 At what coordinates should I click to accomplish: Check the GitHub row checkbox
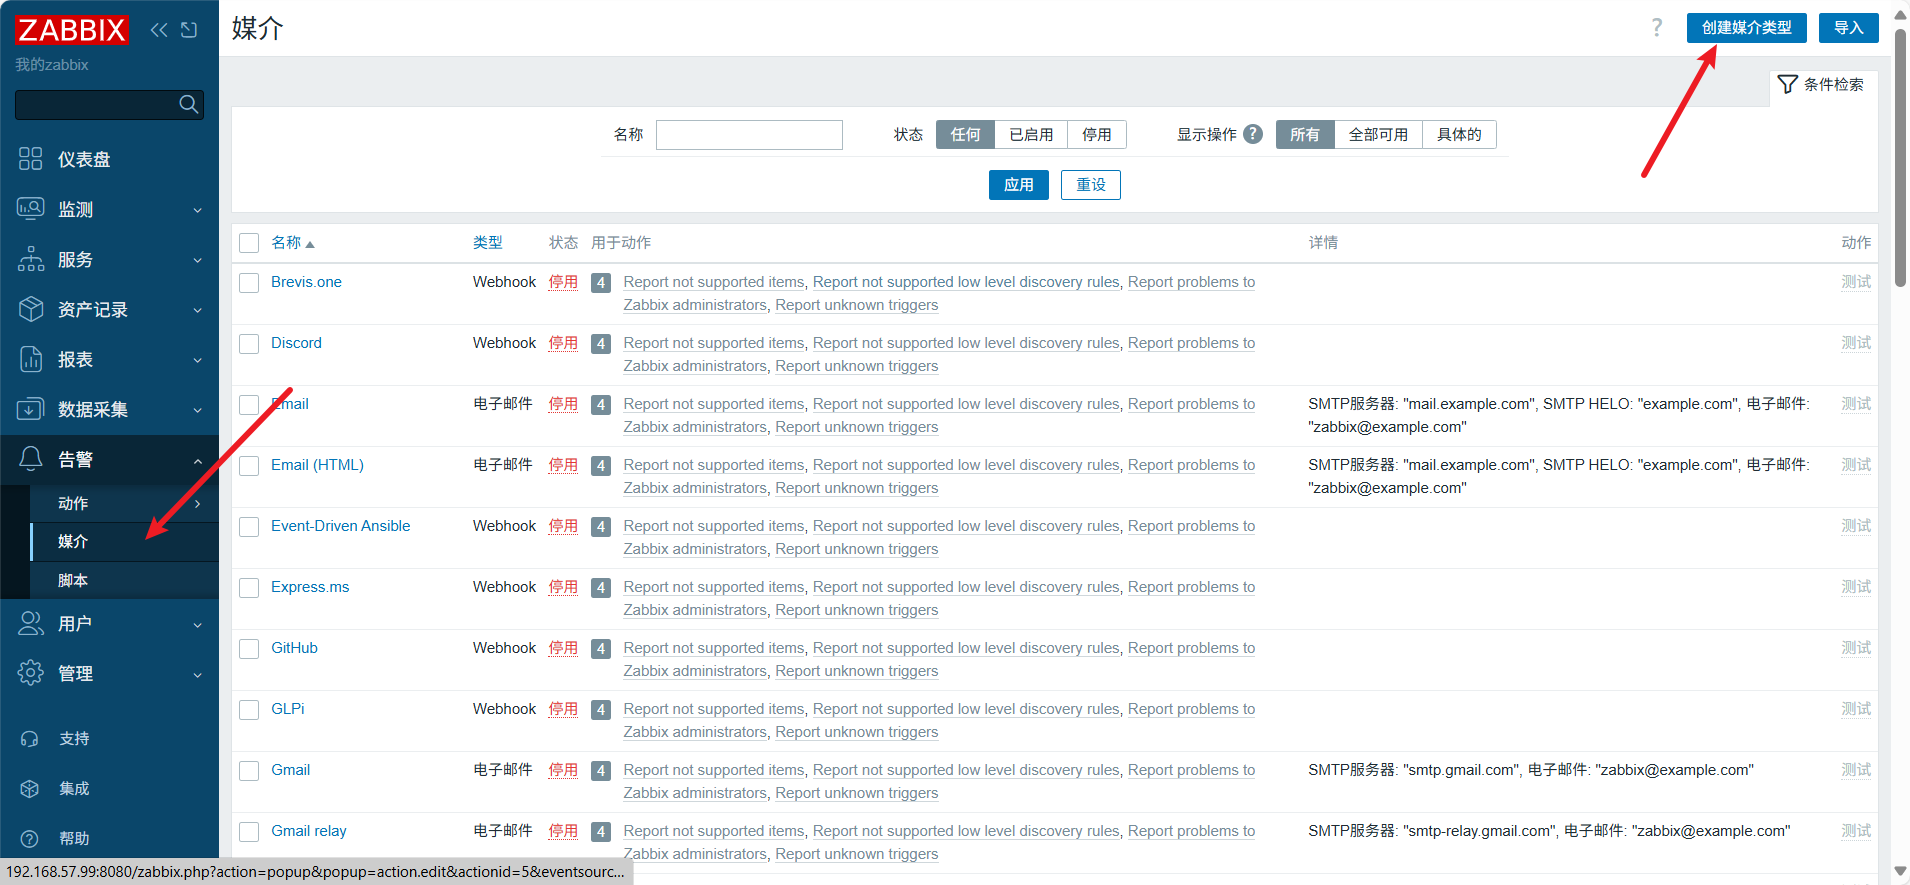(249, 649)
